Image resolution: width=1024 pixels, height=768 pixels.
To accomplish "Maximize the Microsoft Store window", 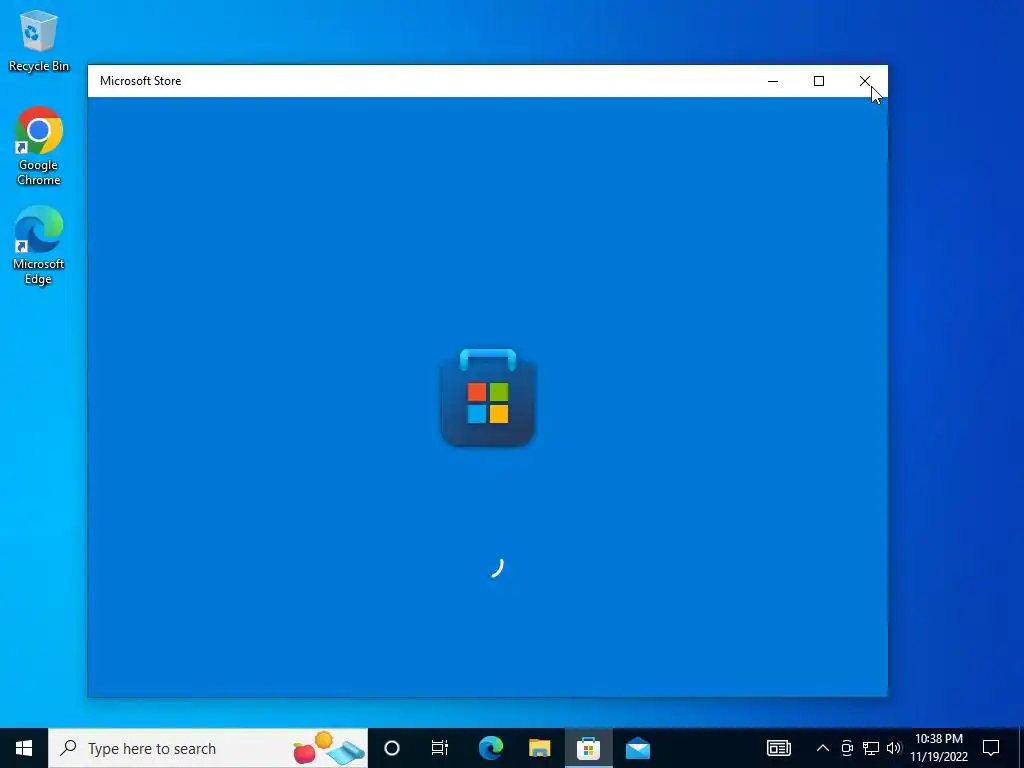I will (819, 81).
